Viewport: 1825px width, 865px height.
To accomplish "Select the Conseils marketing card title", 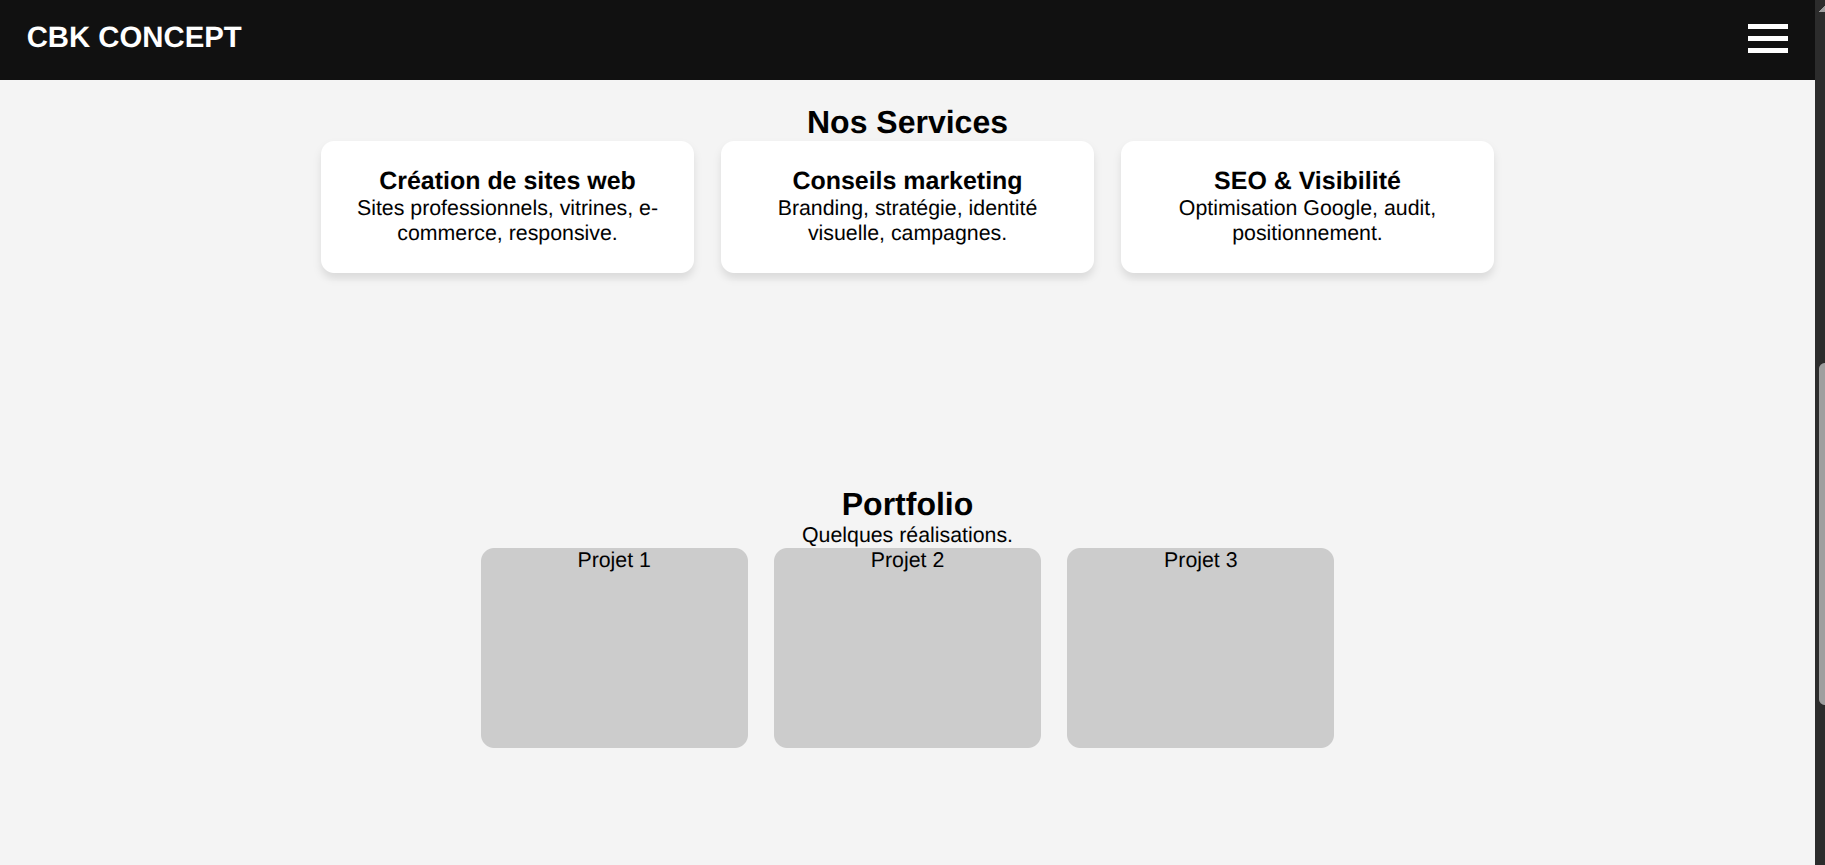I will click(x=907, y=181).
